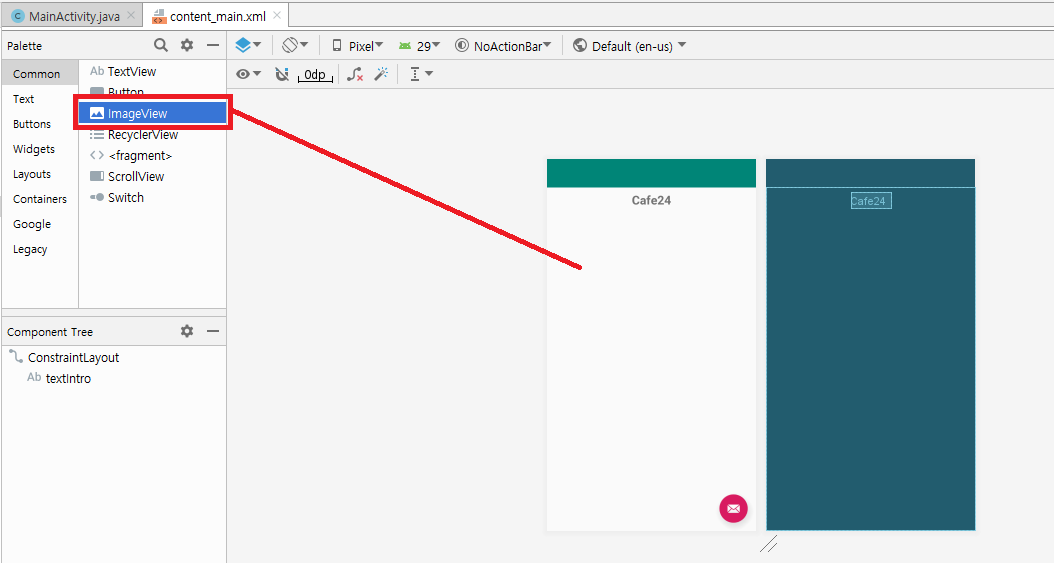This screenshot has height=563, width=1054.
Task: Select the Legacy palette category
Action: pos(40,249)
